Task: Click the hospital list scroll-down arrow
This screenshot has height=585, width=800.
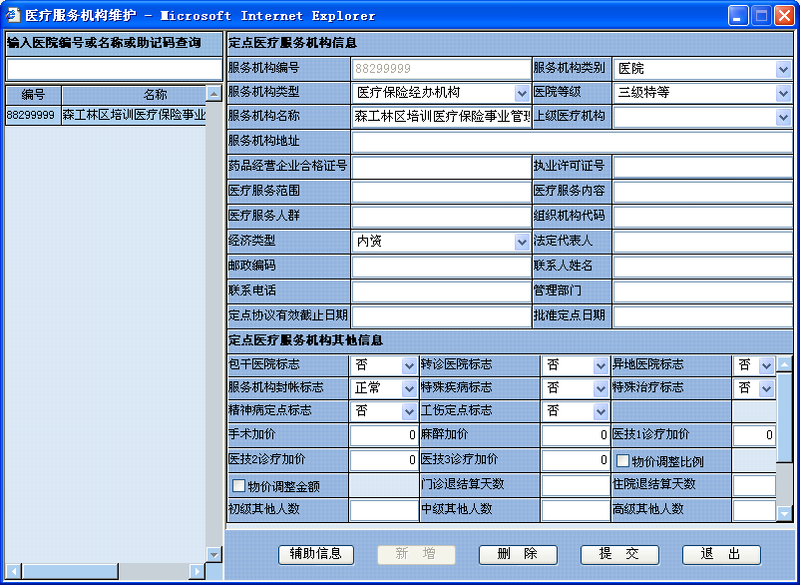Action: pos(214,554)
